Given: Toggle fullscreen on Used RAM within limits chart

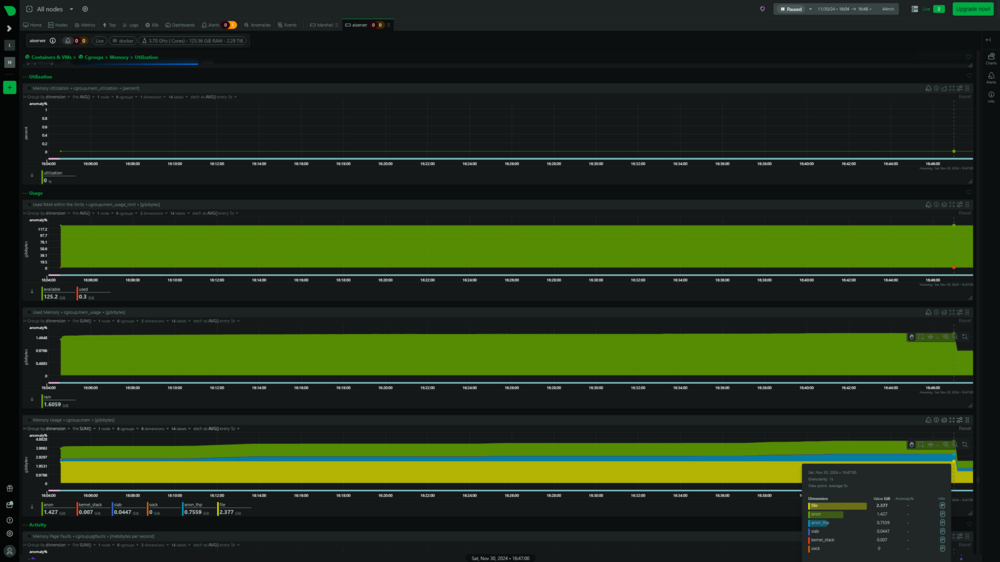Looking at the screenshot, I should click(x=952, y=205).
